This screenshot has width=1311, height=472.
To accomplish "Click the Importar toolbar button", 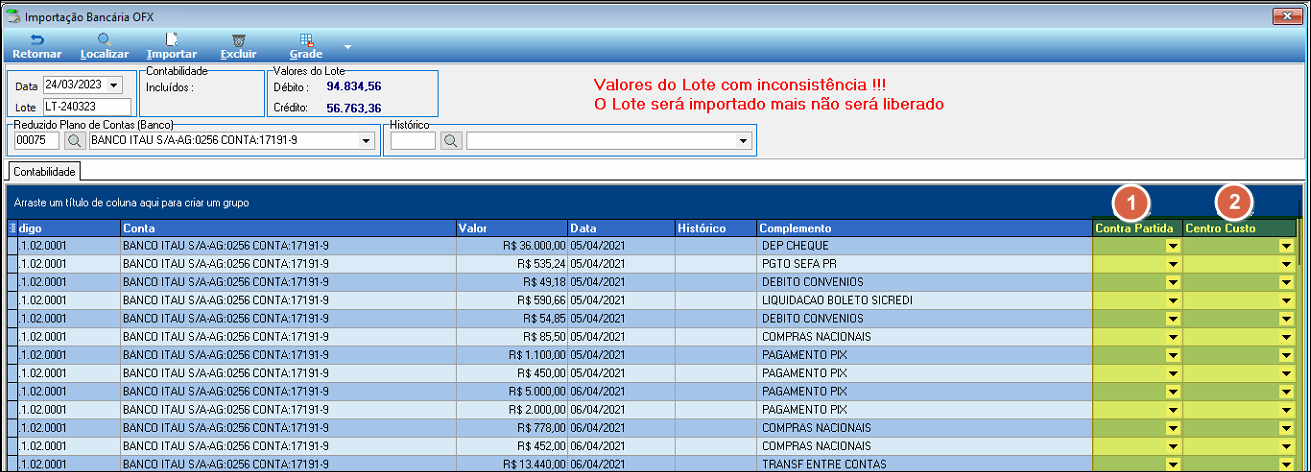I will [x=171, y=46].
